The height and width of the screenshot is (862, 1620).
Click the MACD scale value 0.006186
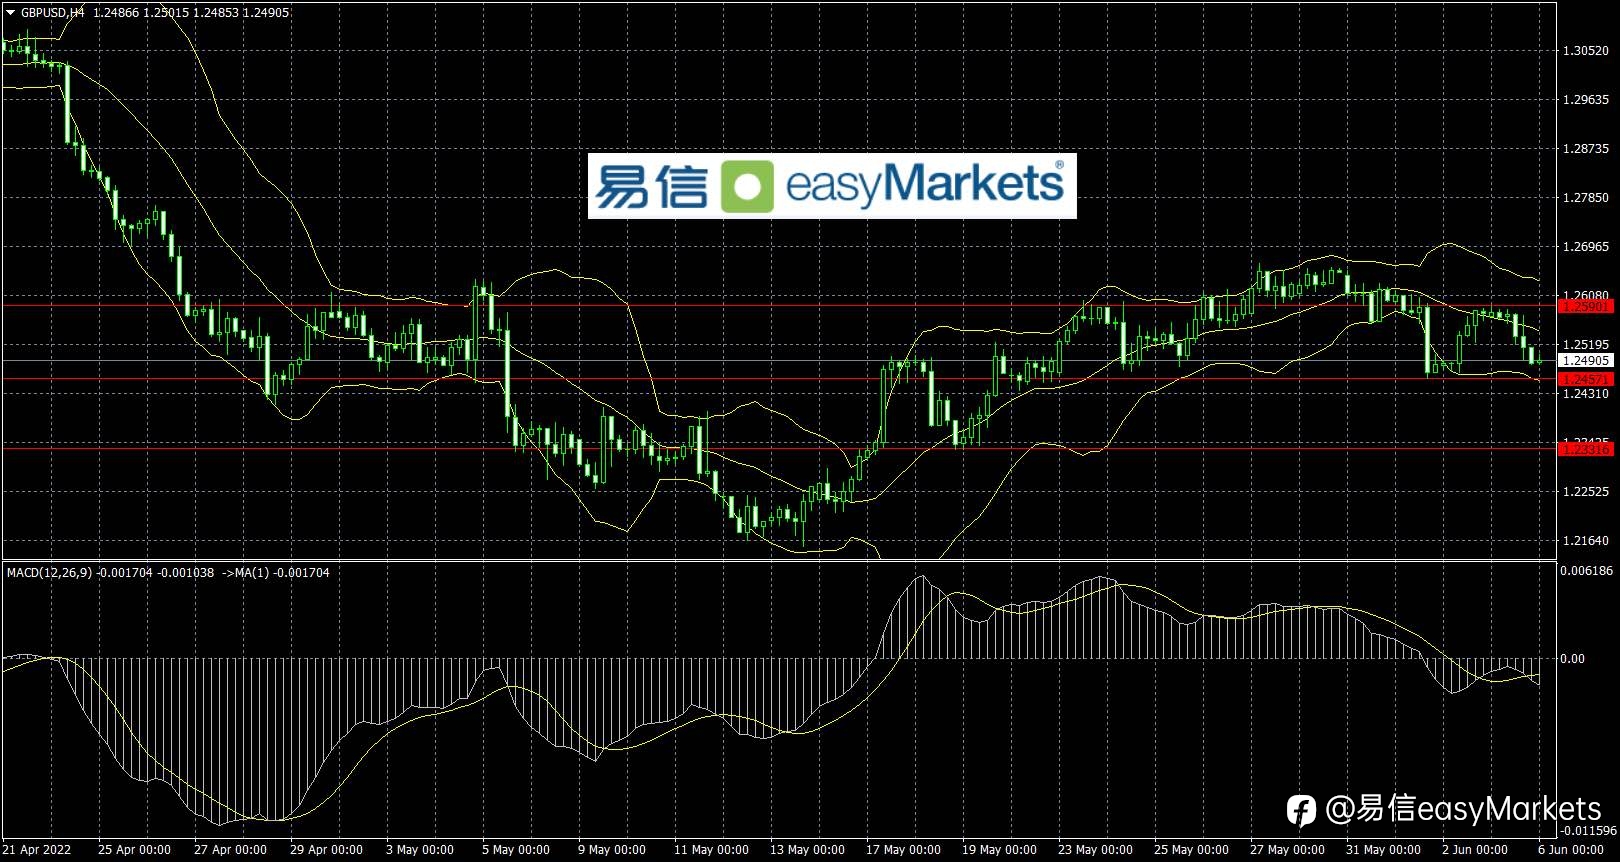pyautogui.click(x=1587, y=571)
